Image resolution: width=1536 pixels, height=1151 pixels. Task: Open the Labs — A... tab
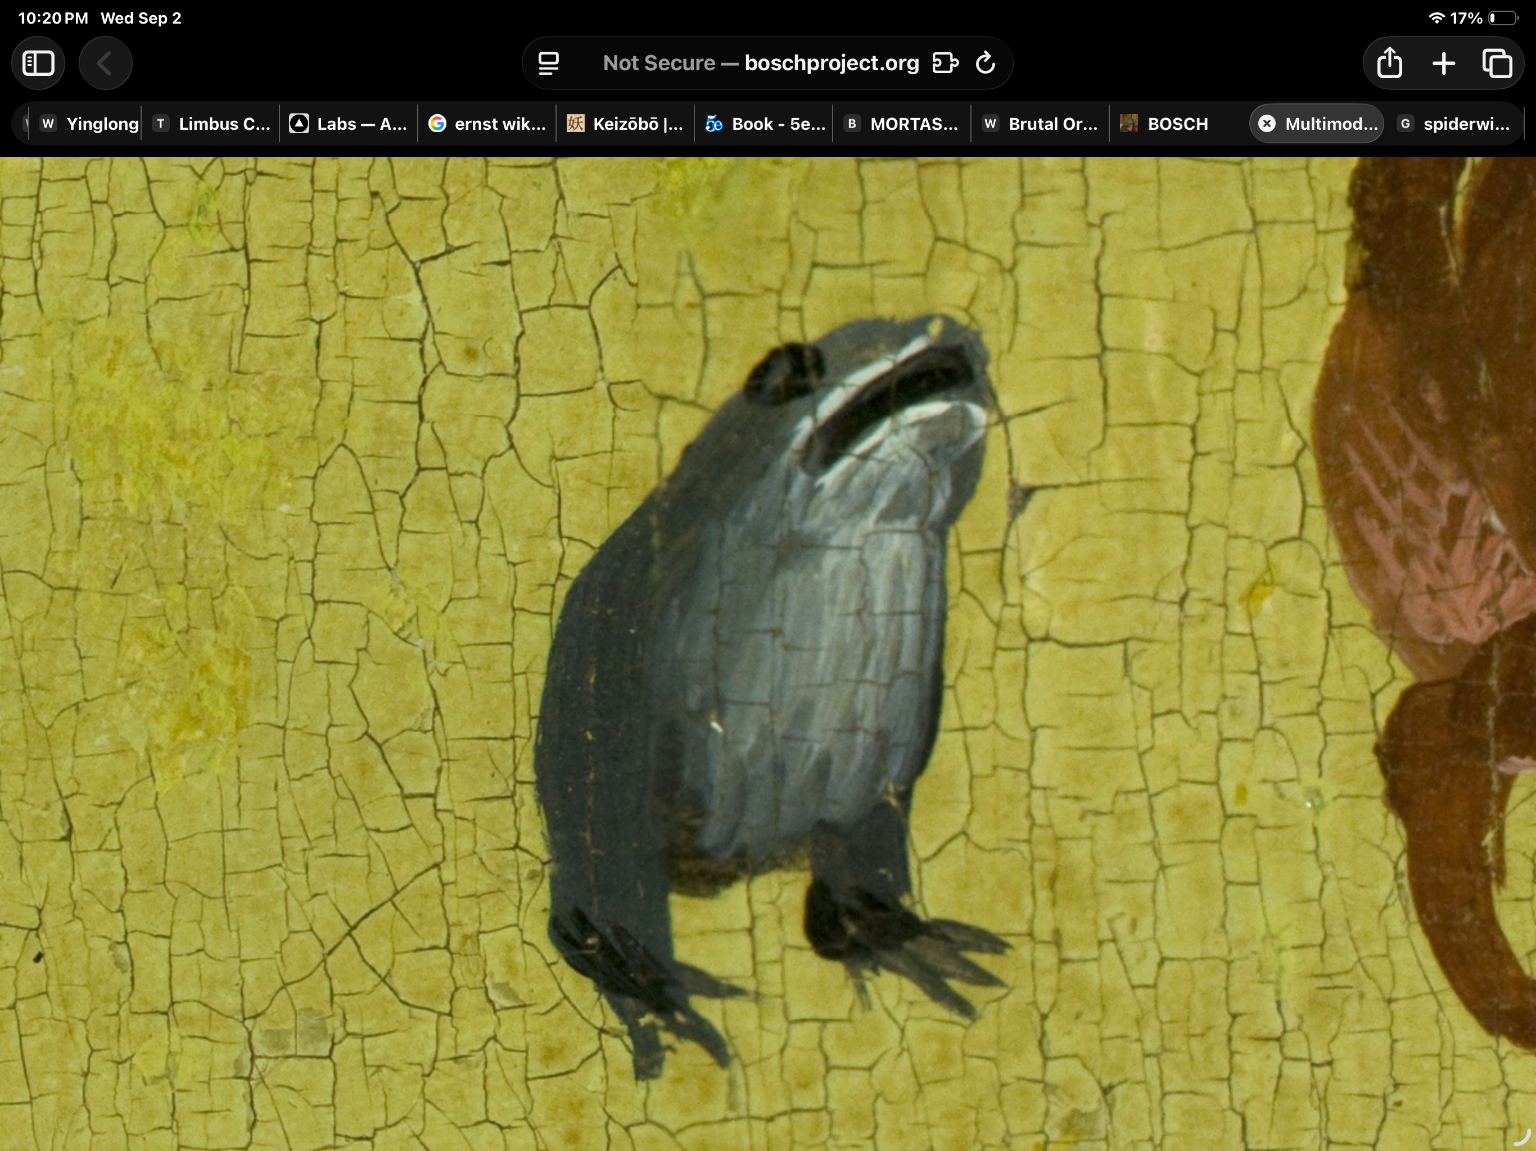[348, 124]
